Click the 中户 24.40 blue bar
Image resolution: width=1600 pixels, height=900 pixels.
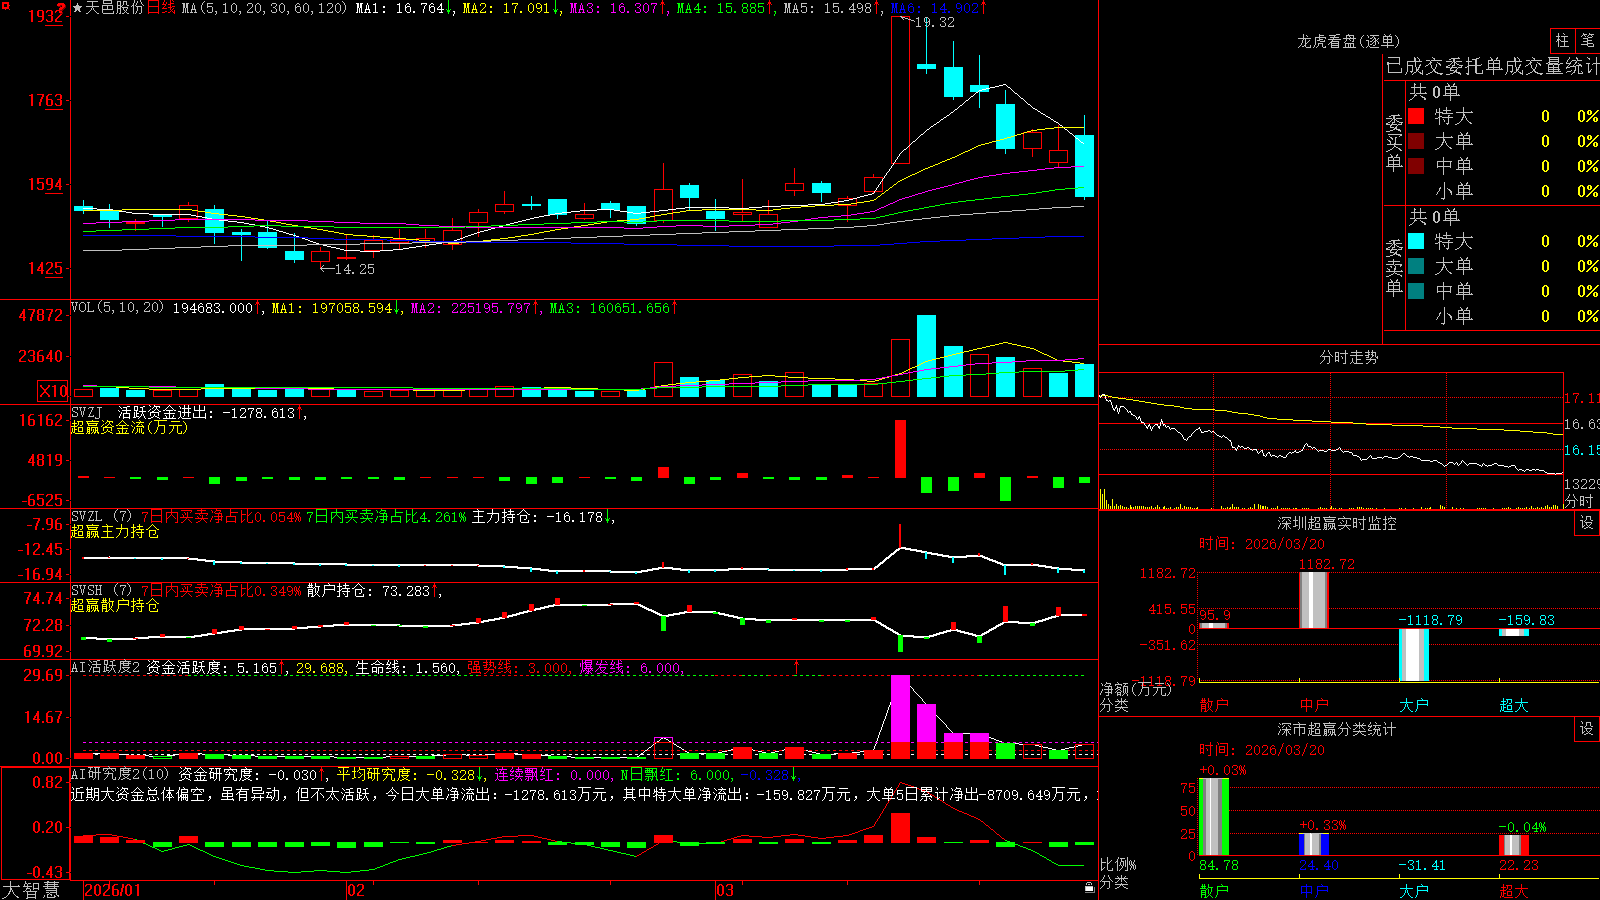(1313, 844)
